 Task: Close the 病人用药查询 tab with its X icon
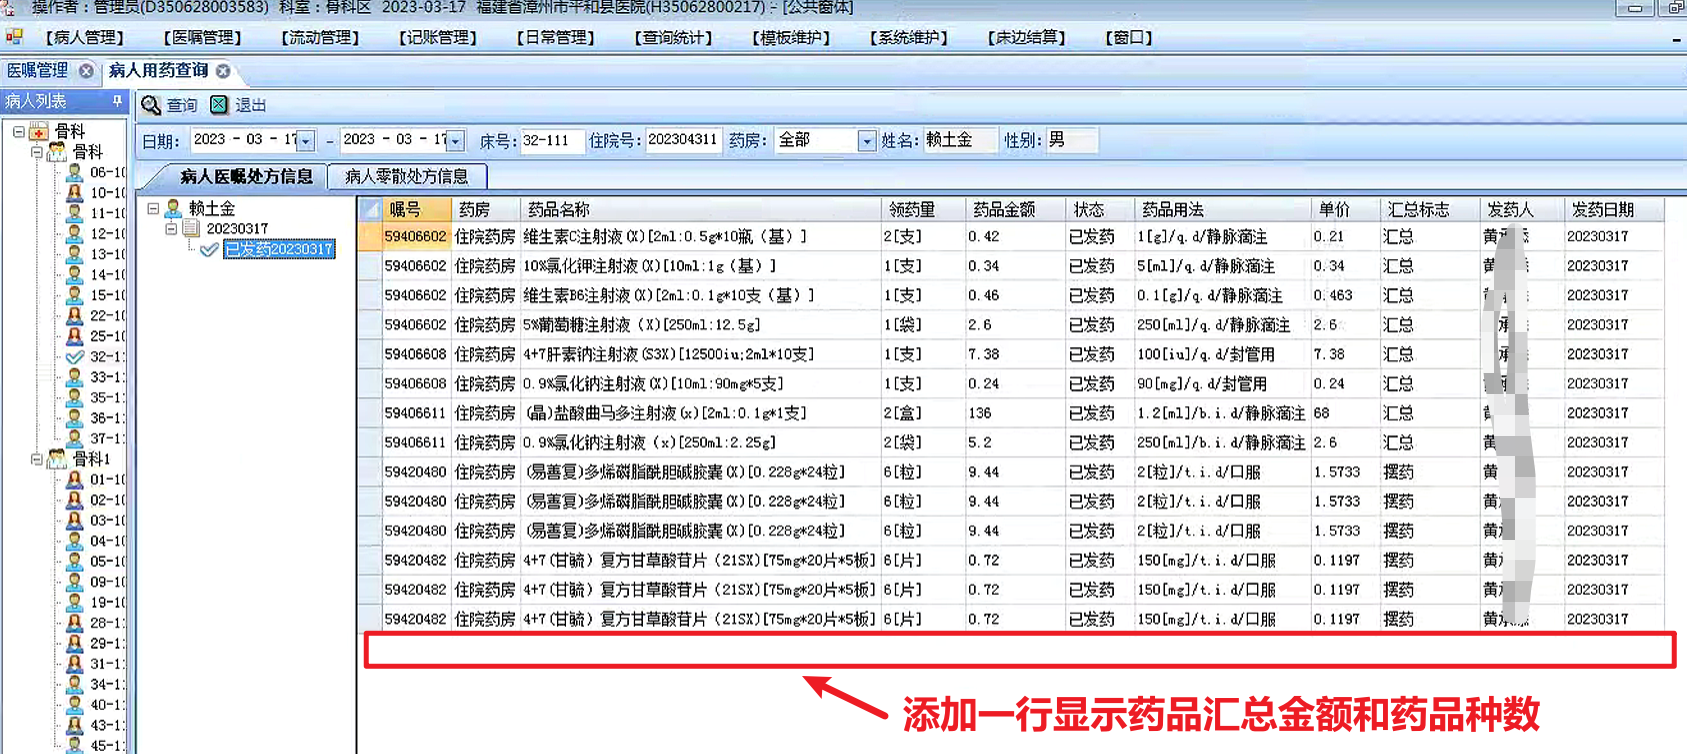pos(223,71)
